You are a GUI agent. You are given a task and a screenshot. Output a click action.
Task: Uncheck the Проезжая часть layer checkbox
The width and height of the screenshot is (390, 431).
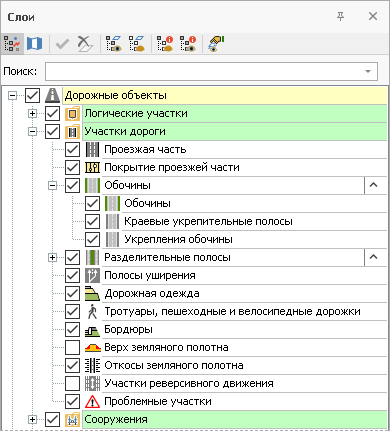(x=72, y=150)
